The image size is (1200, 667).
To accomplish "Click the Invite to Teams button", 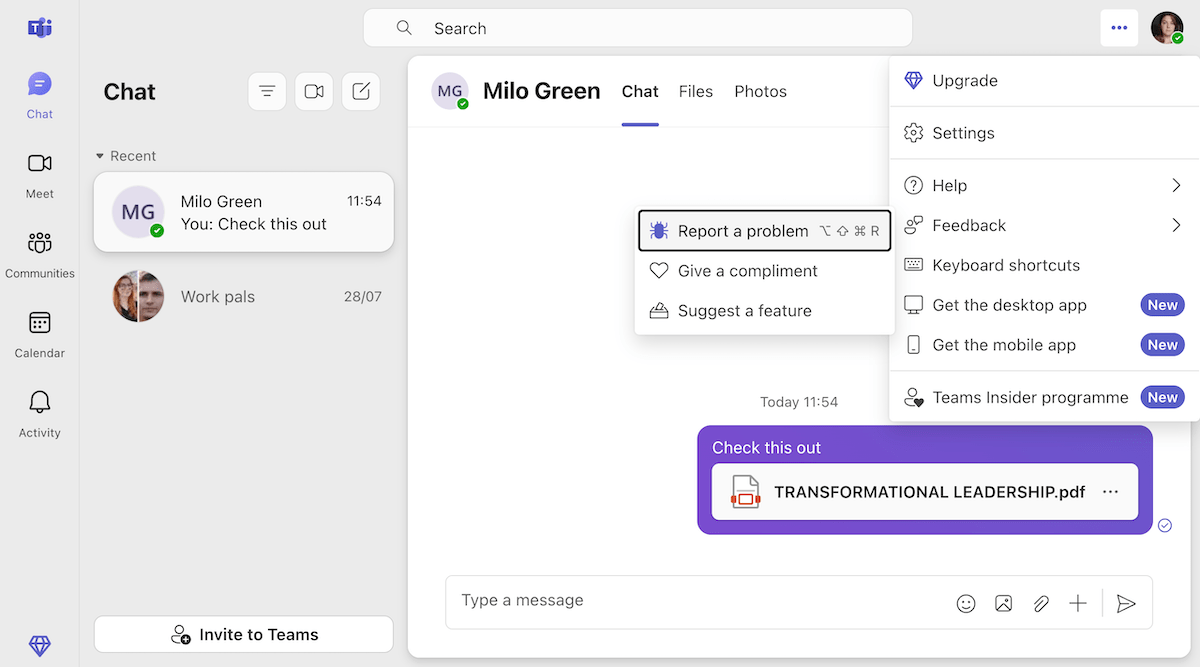I will point(244,634).
